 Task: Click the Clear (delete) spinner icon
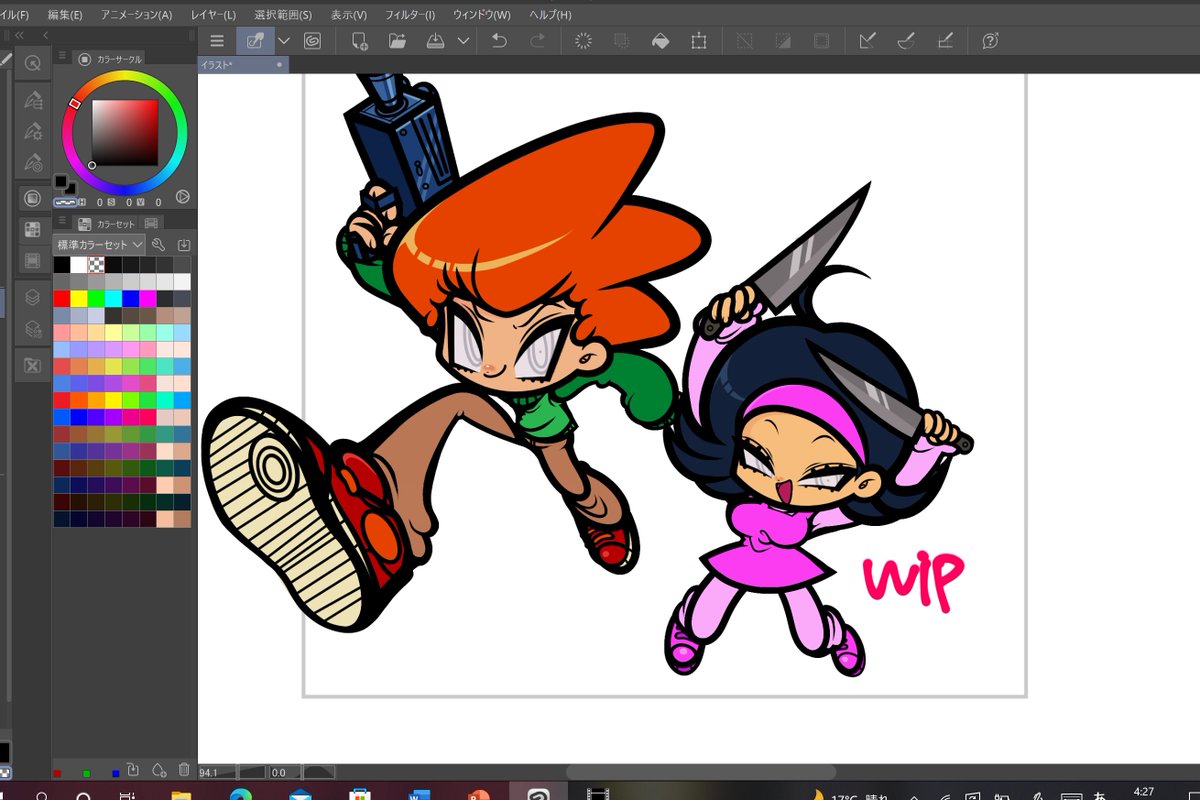[x=583, y=41]
